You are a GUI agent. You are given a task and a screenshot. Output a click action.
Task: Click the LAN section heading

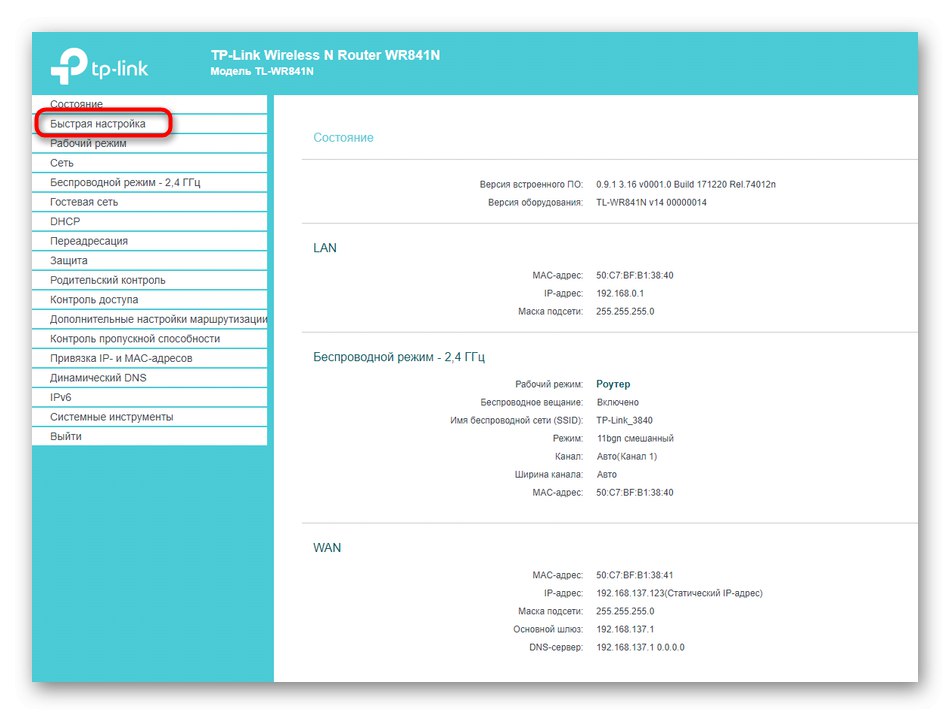point(325,248)
